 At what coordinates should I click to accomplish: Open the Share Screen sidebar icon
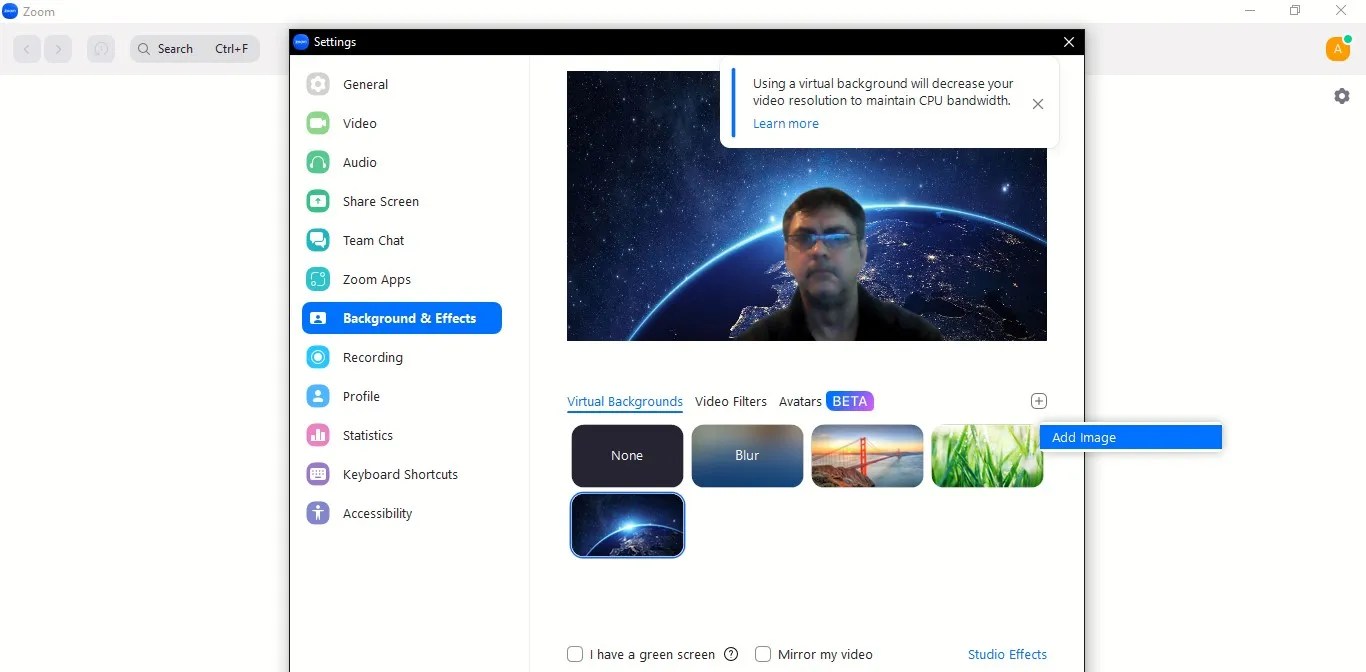point(318,201)
